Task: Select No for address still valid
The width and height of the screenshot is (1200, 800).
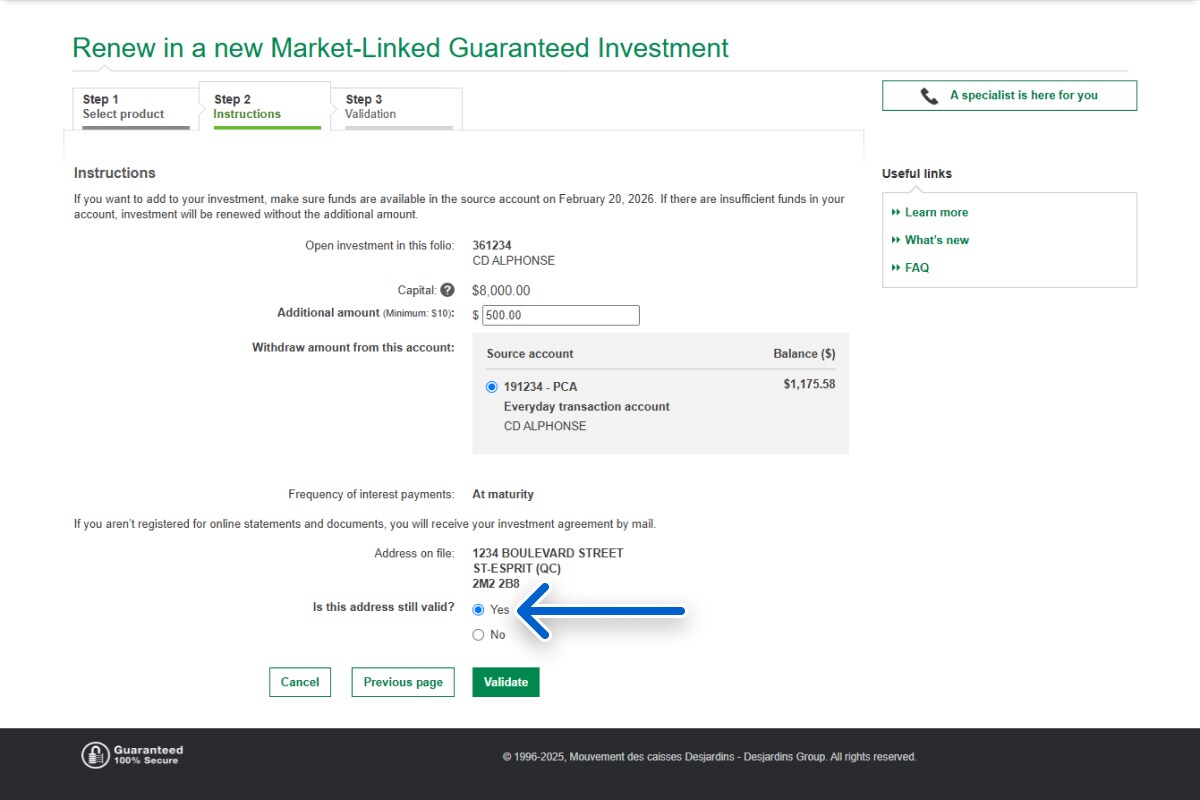Action: coord(478,635)
